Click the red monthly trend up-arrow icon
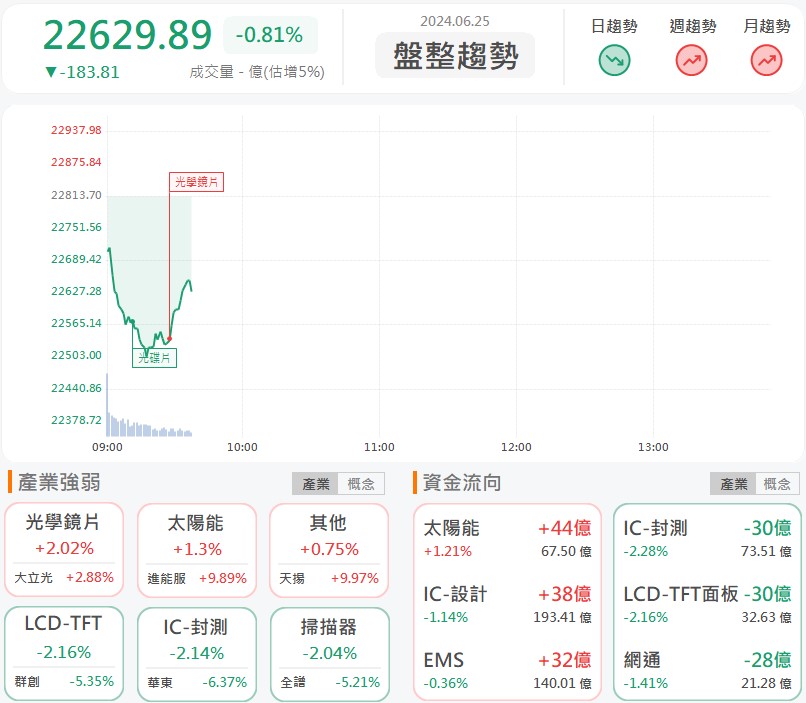 [x=766, y=60]
